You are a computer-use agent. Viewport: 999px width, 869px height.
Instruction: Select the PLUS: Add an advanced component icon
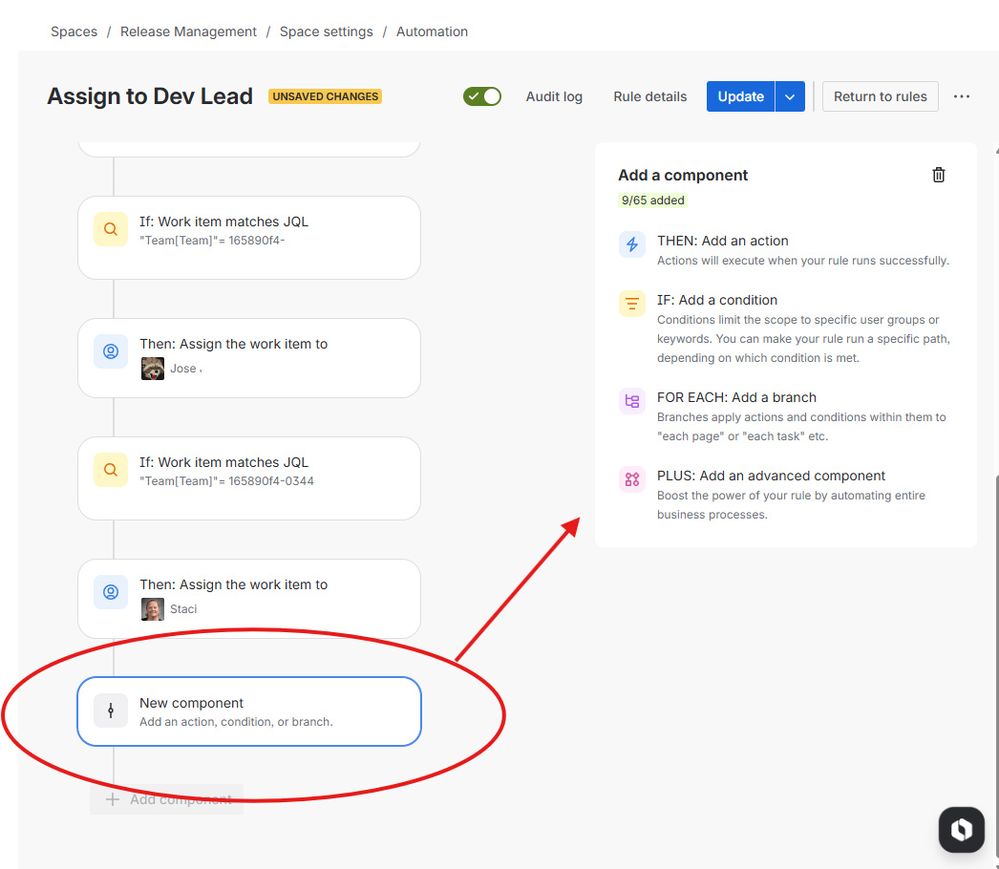[631, 479]
